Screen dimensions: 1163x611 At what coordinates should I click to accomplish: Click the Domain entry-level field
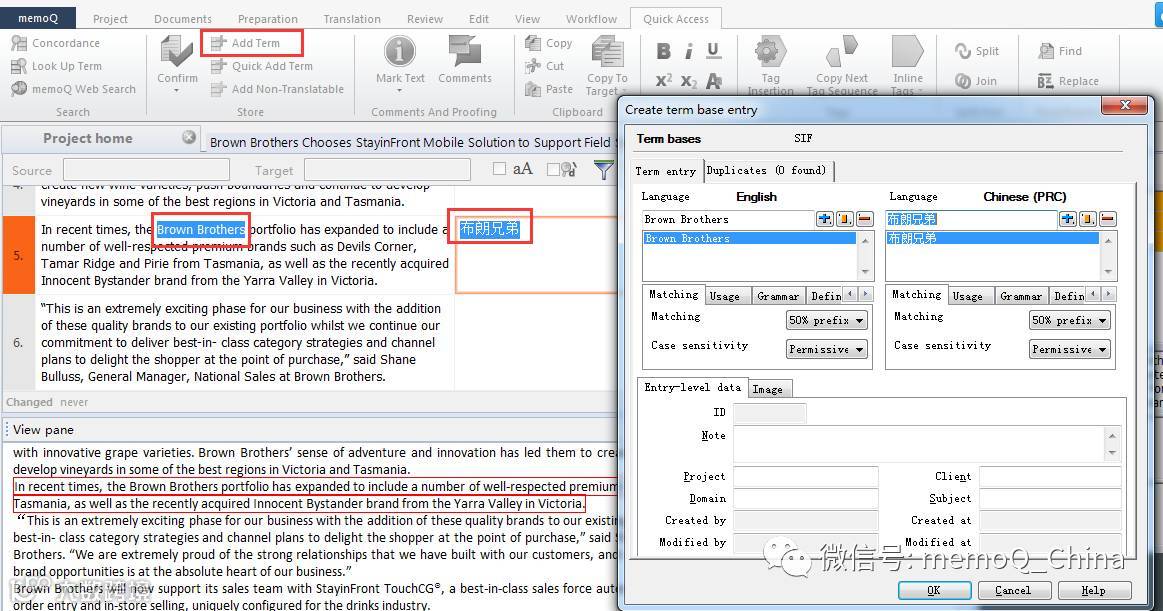(x=805, y=498)
